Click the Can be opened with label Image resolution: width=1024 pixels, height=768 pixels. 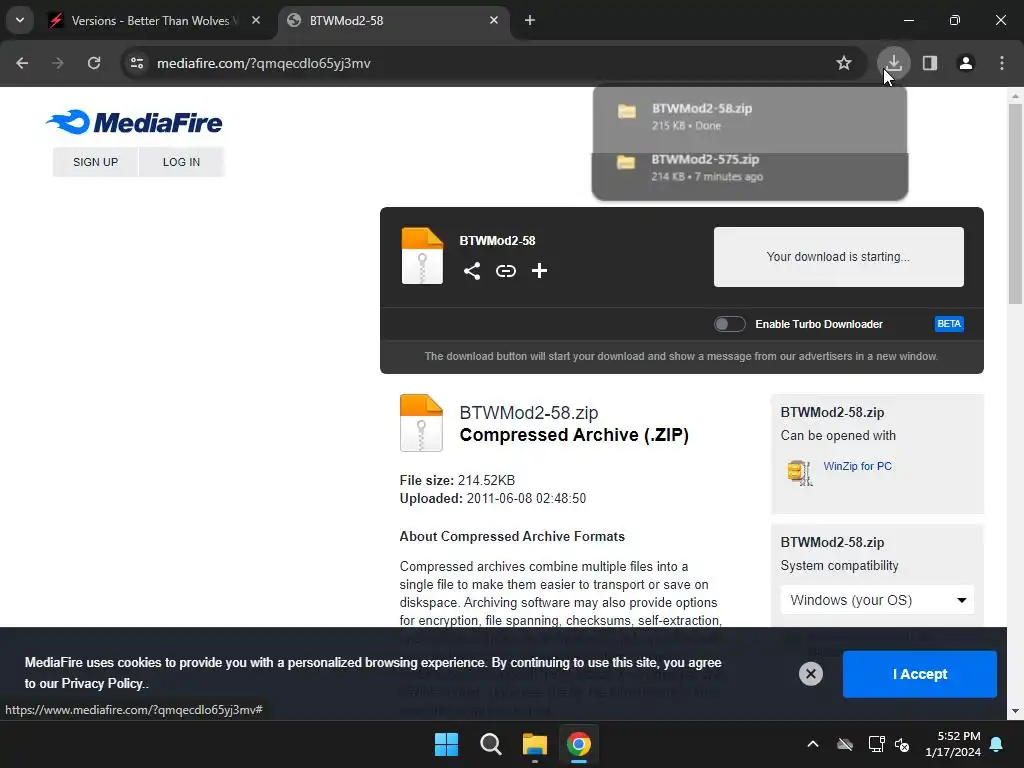[838, 436]
